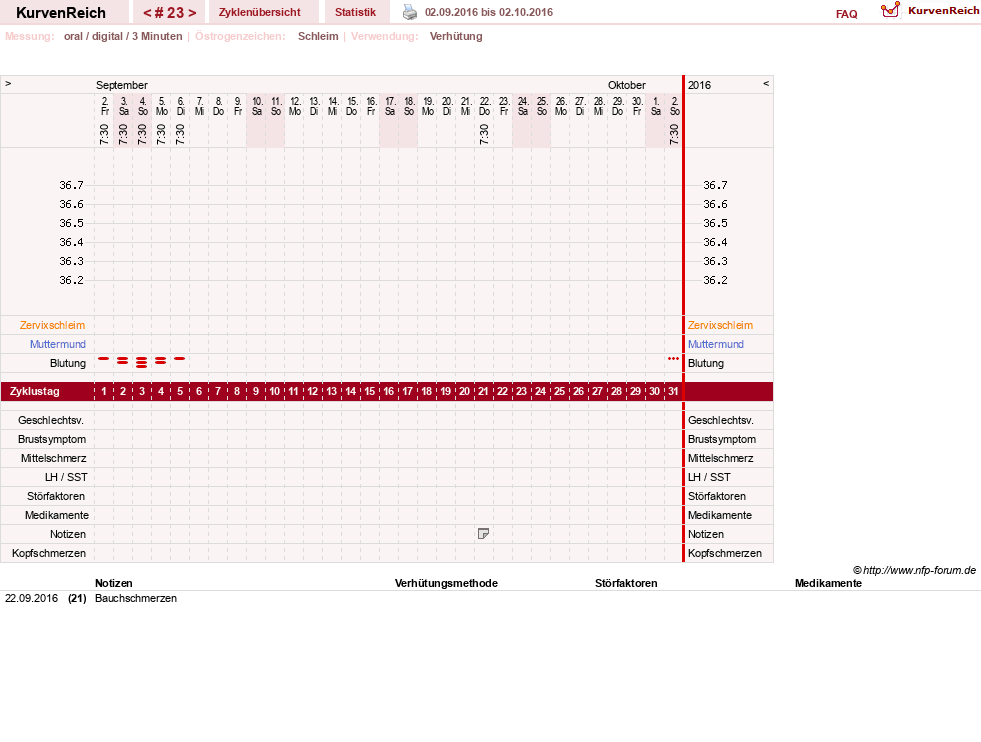Click the heavy bleeding marker on cycle day 3

click(x=142, y=362)
